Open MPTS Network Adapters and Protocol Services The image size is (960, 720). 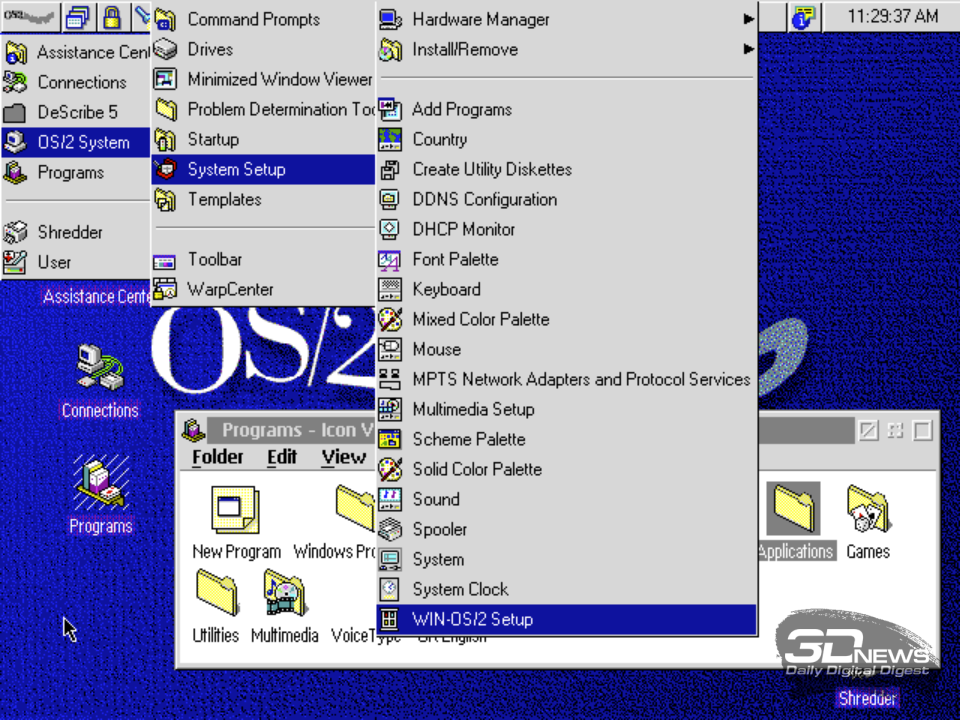(x=566, y=379)
